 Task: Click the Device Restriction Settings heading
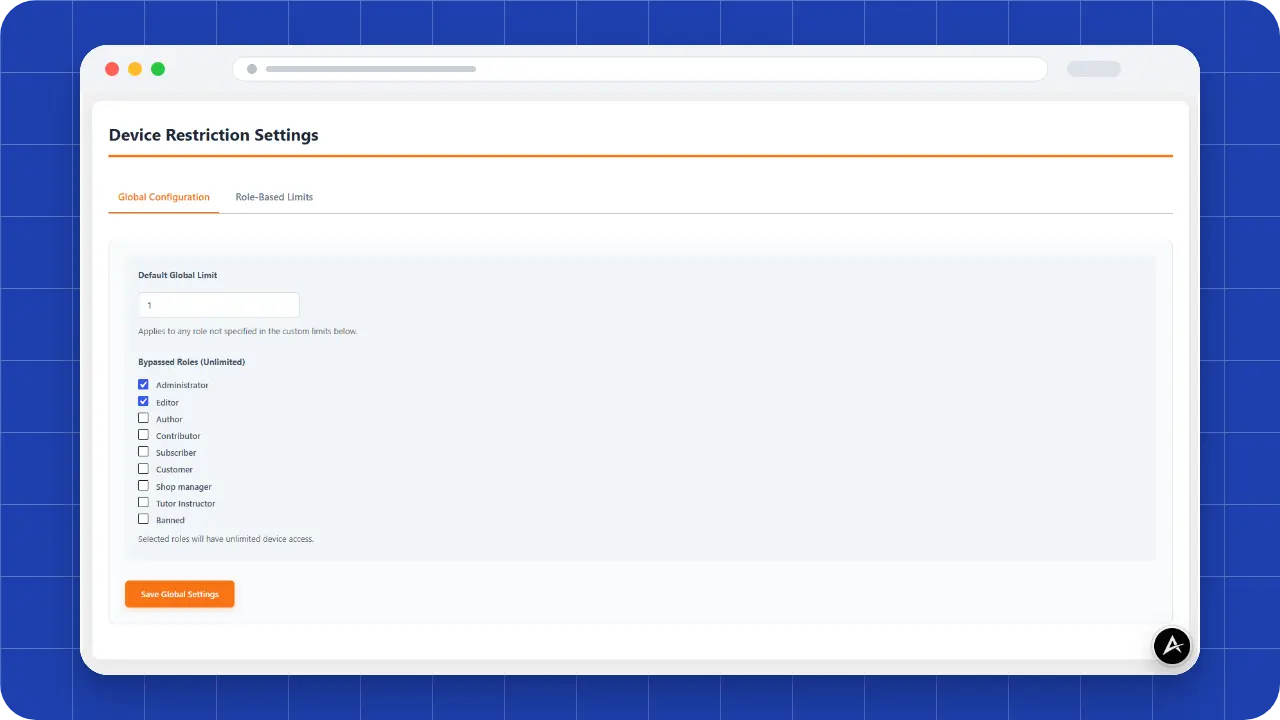pyautogui.click(x=214, y=135)
